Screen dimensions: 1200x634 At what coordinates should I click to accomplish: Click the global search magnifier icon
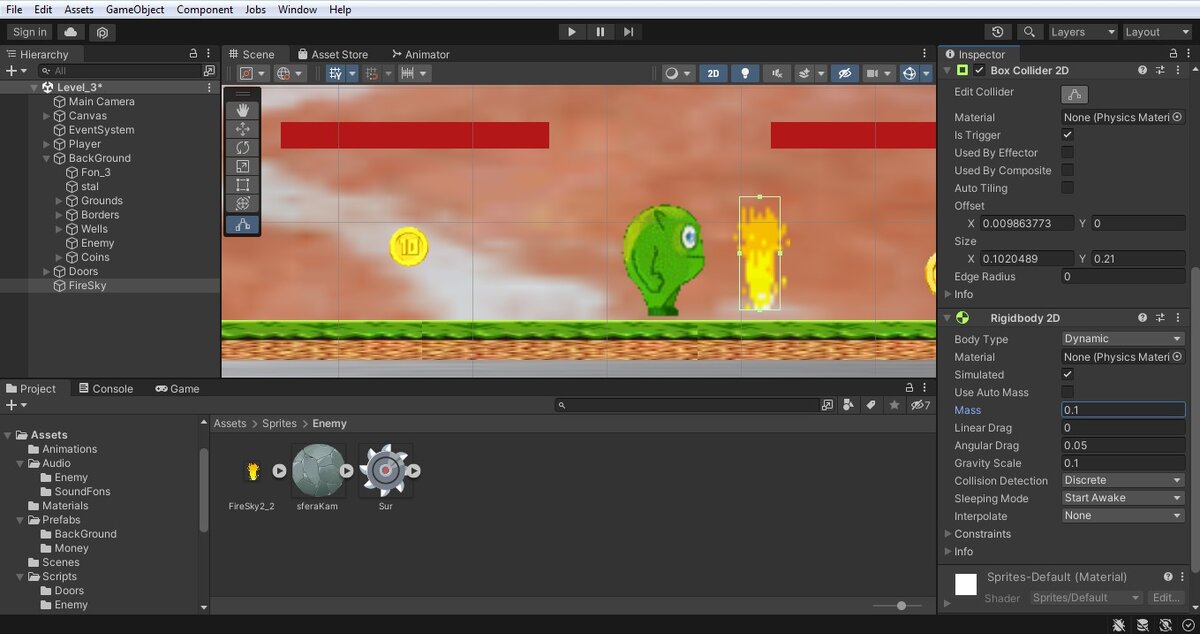tap(1029, 32)
